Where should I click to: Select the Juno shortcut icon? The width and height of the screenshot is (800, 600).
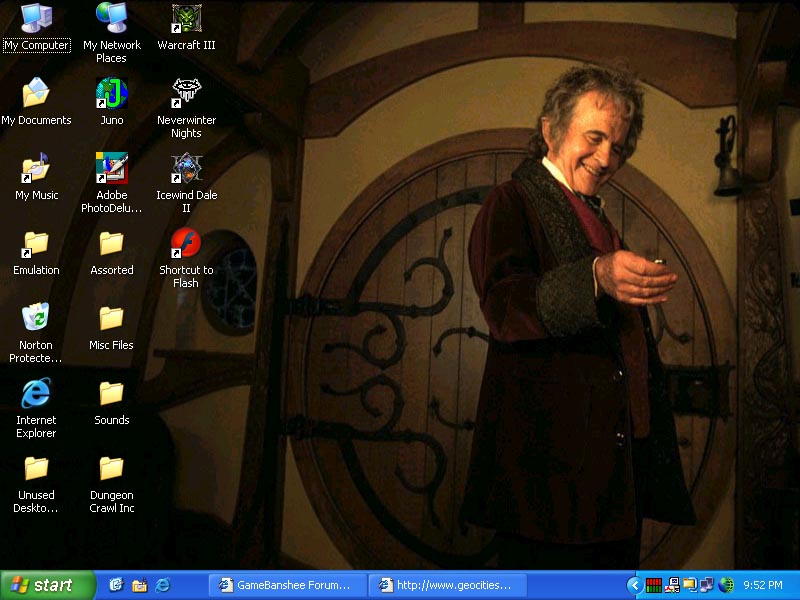111,102
